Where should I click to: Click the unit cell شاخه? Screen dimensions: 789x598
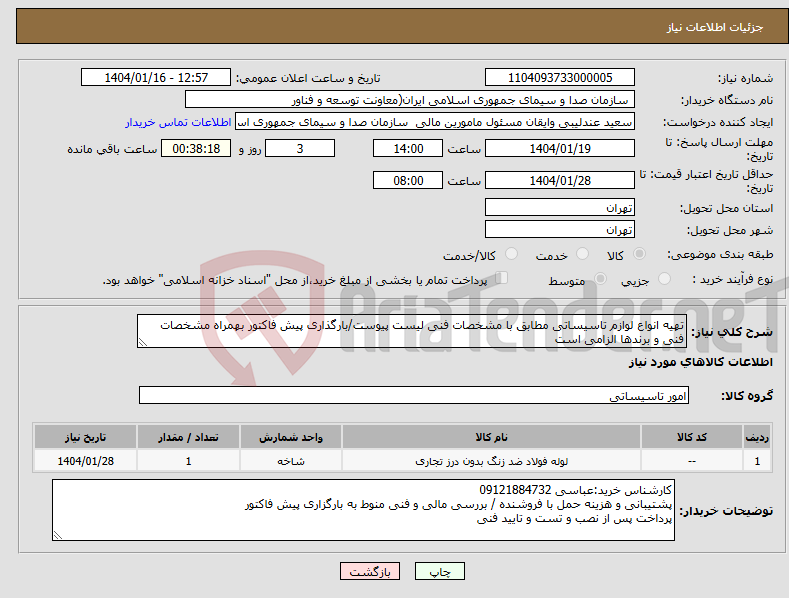[x=291, y=461]
